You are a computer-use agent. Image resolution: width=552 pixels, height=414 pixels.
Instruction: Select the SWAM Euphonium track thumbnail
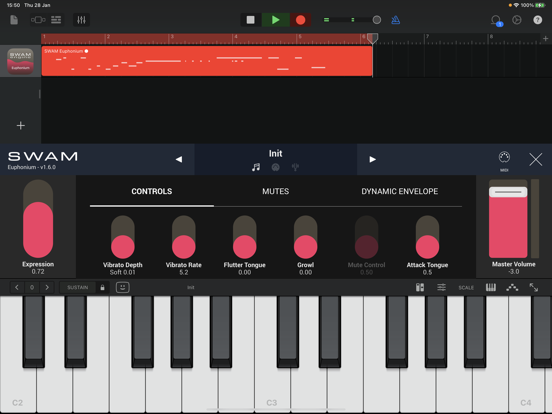20,61
